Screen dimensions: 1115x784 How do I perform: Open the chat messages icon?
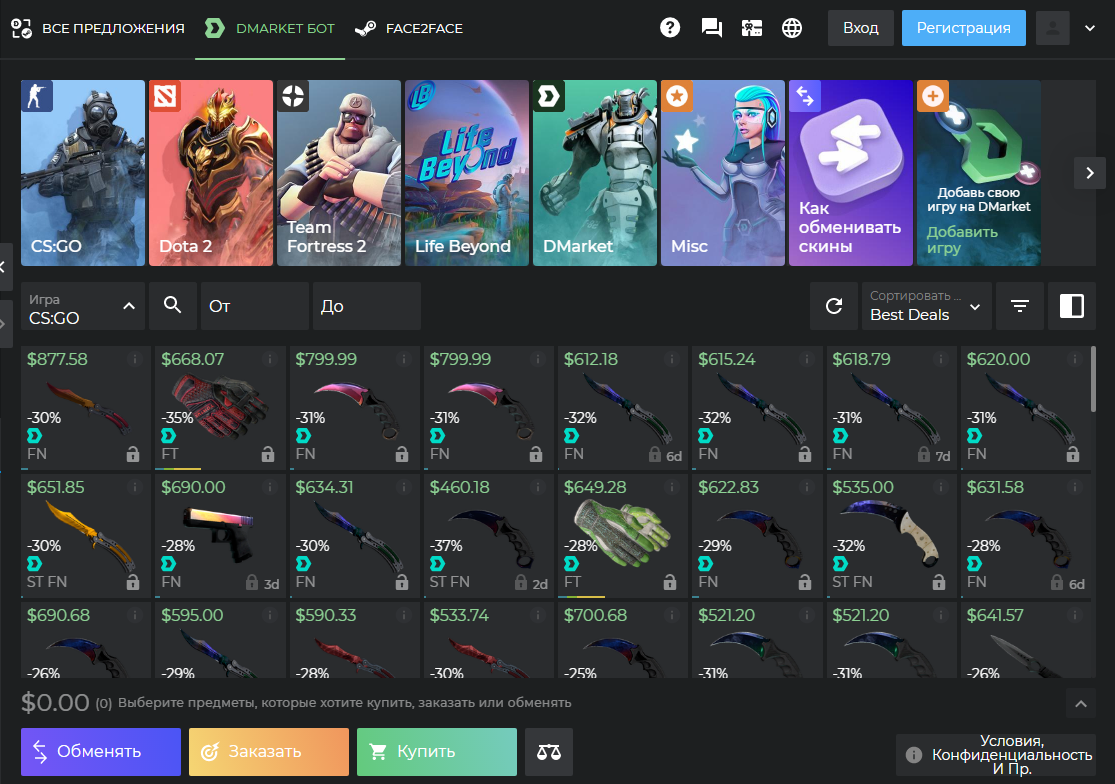(x=711, y=28)
